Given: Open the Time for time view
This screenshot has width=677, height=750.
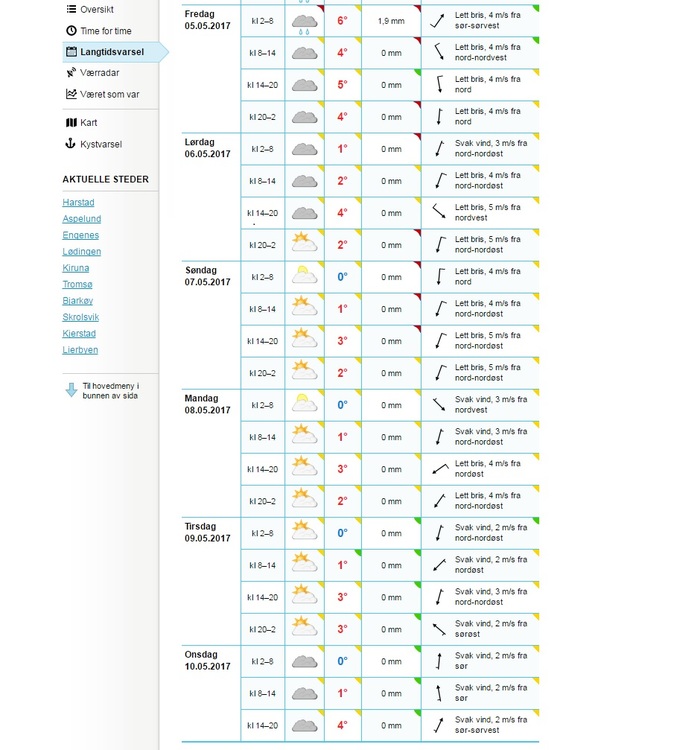Looking at the screenshot, I should tap(106, 31).
